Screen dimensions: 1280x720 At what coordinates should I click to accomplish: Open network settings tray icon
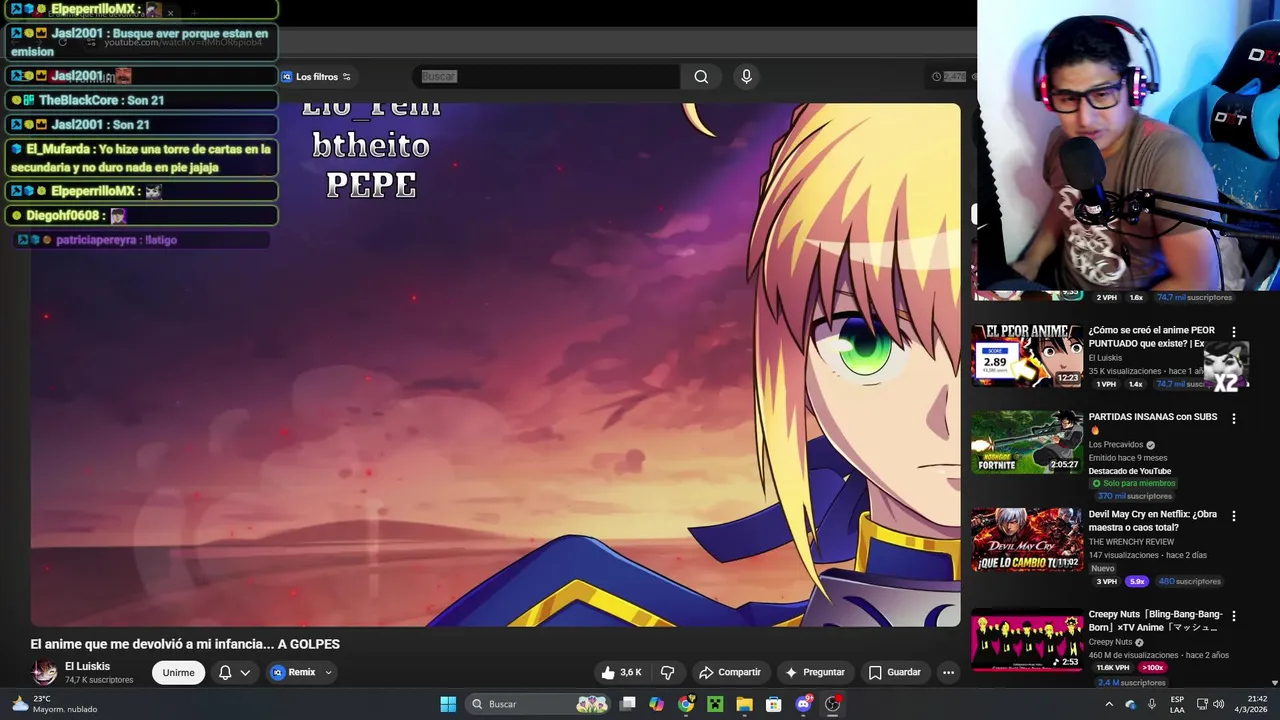coord(1202,704)
